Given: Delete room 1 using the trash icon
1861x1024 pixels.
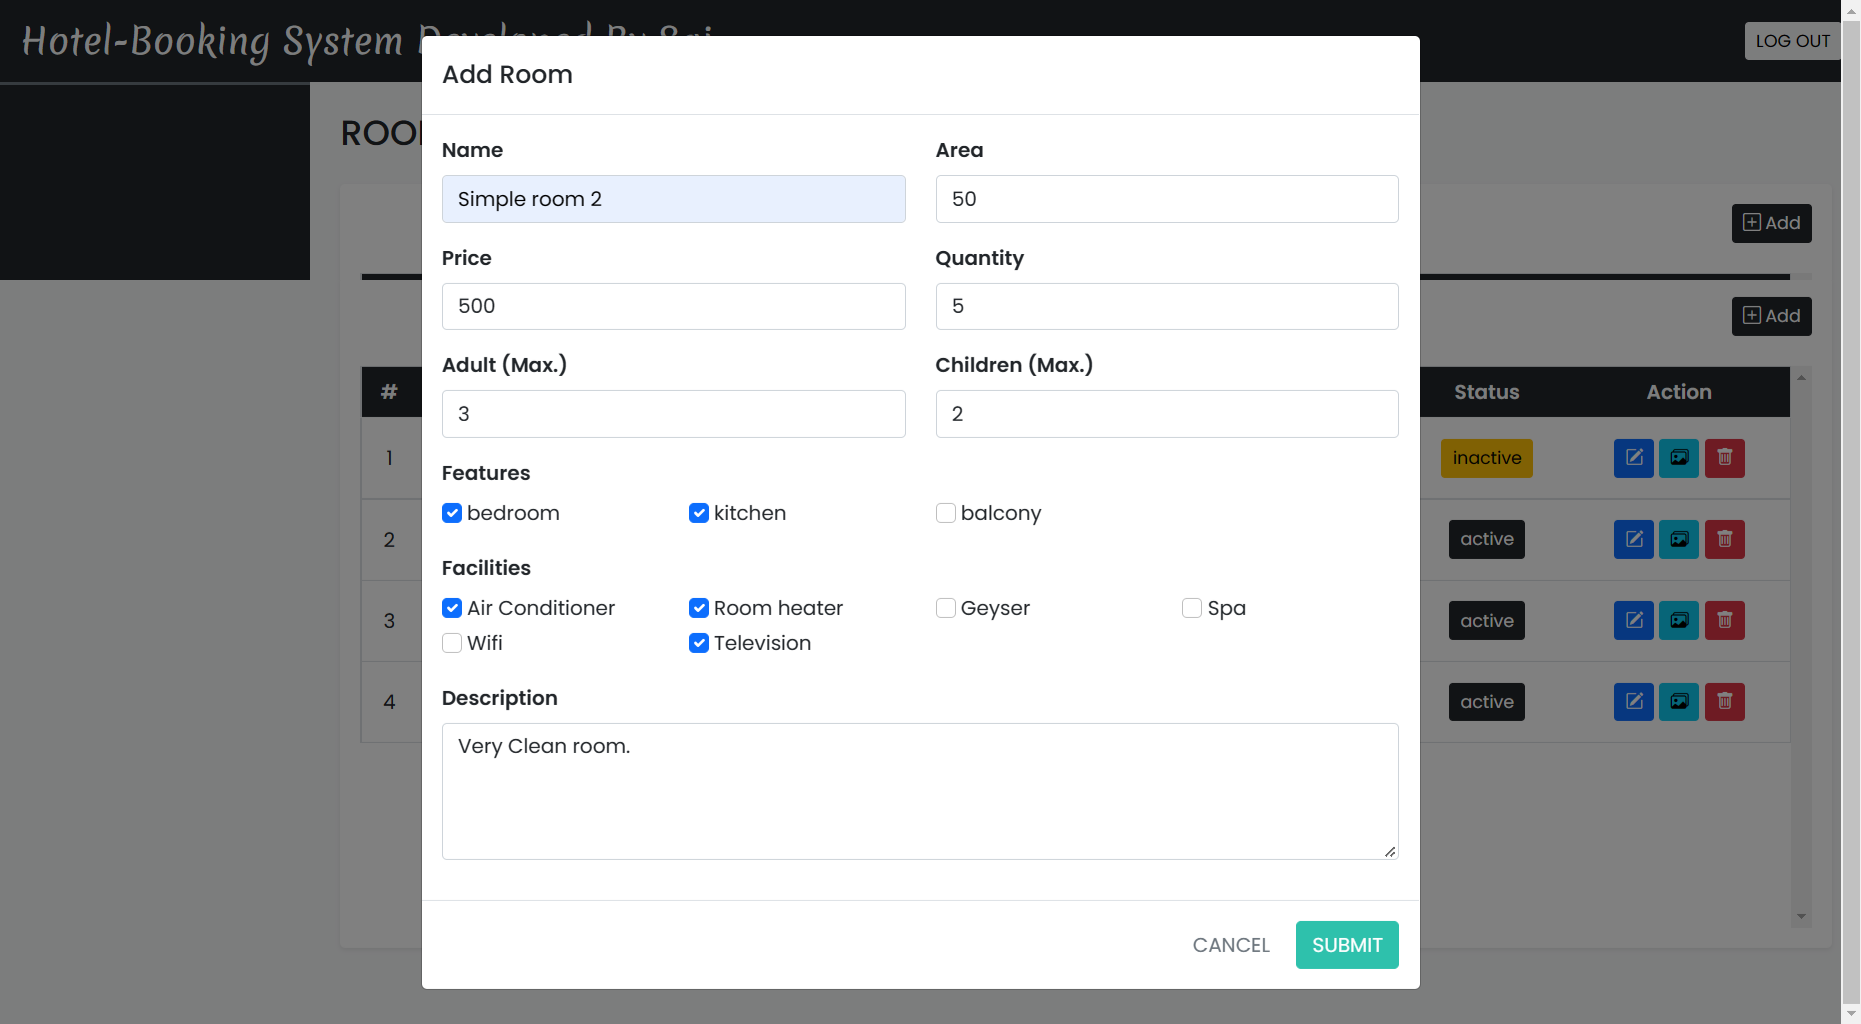Looking at the screenshot, I should [x=1724, y=458].
